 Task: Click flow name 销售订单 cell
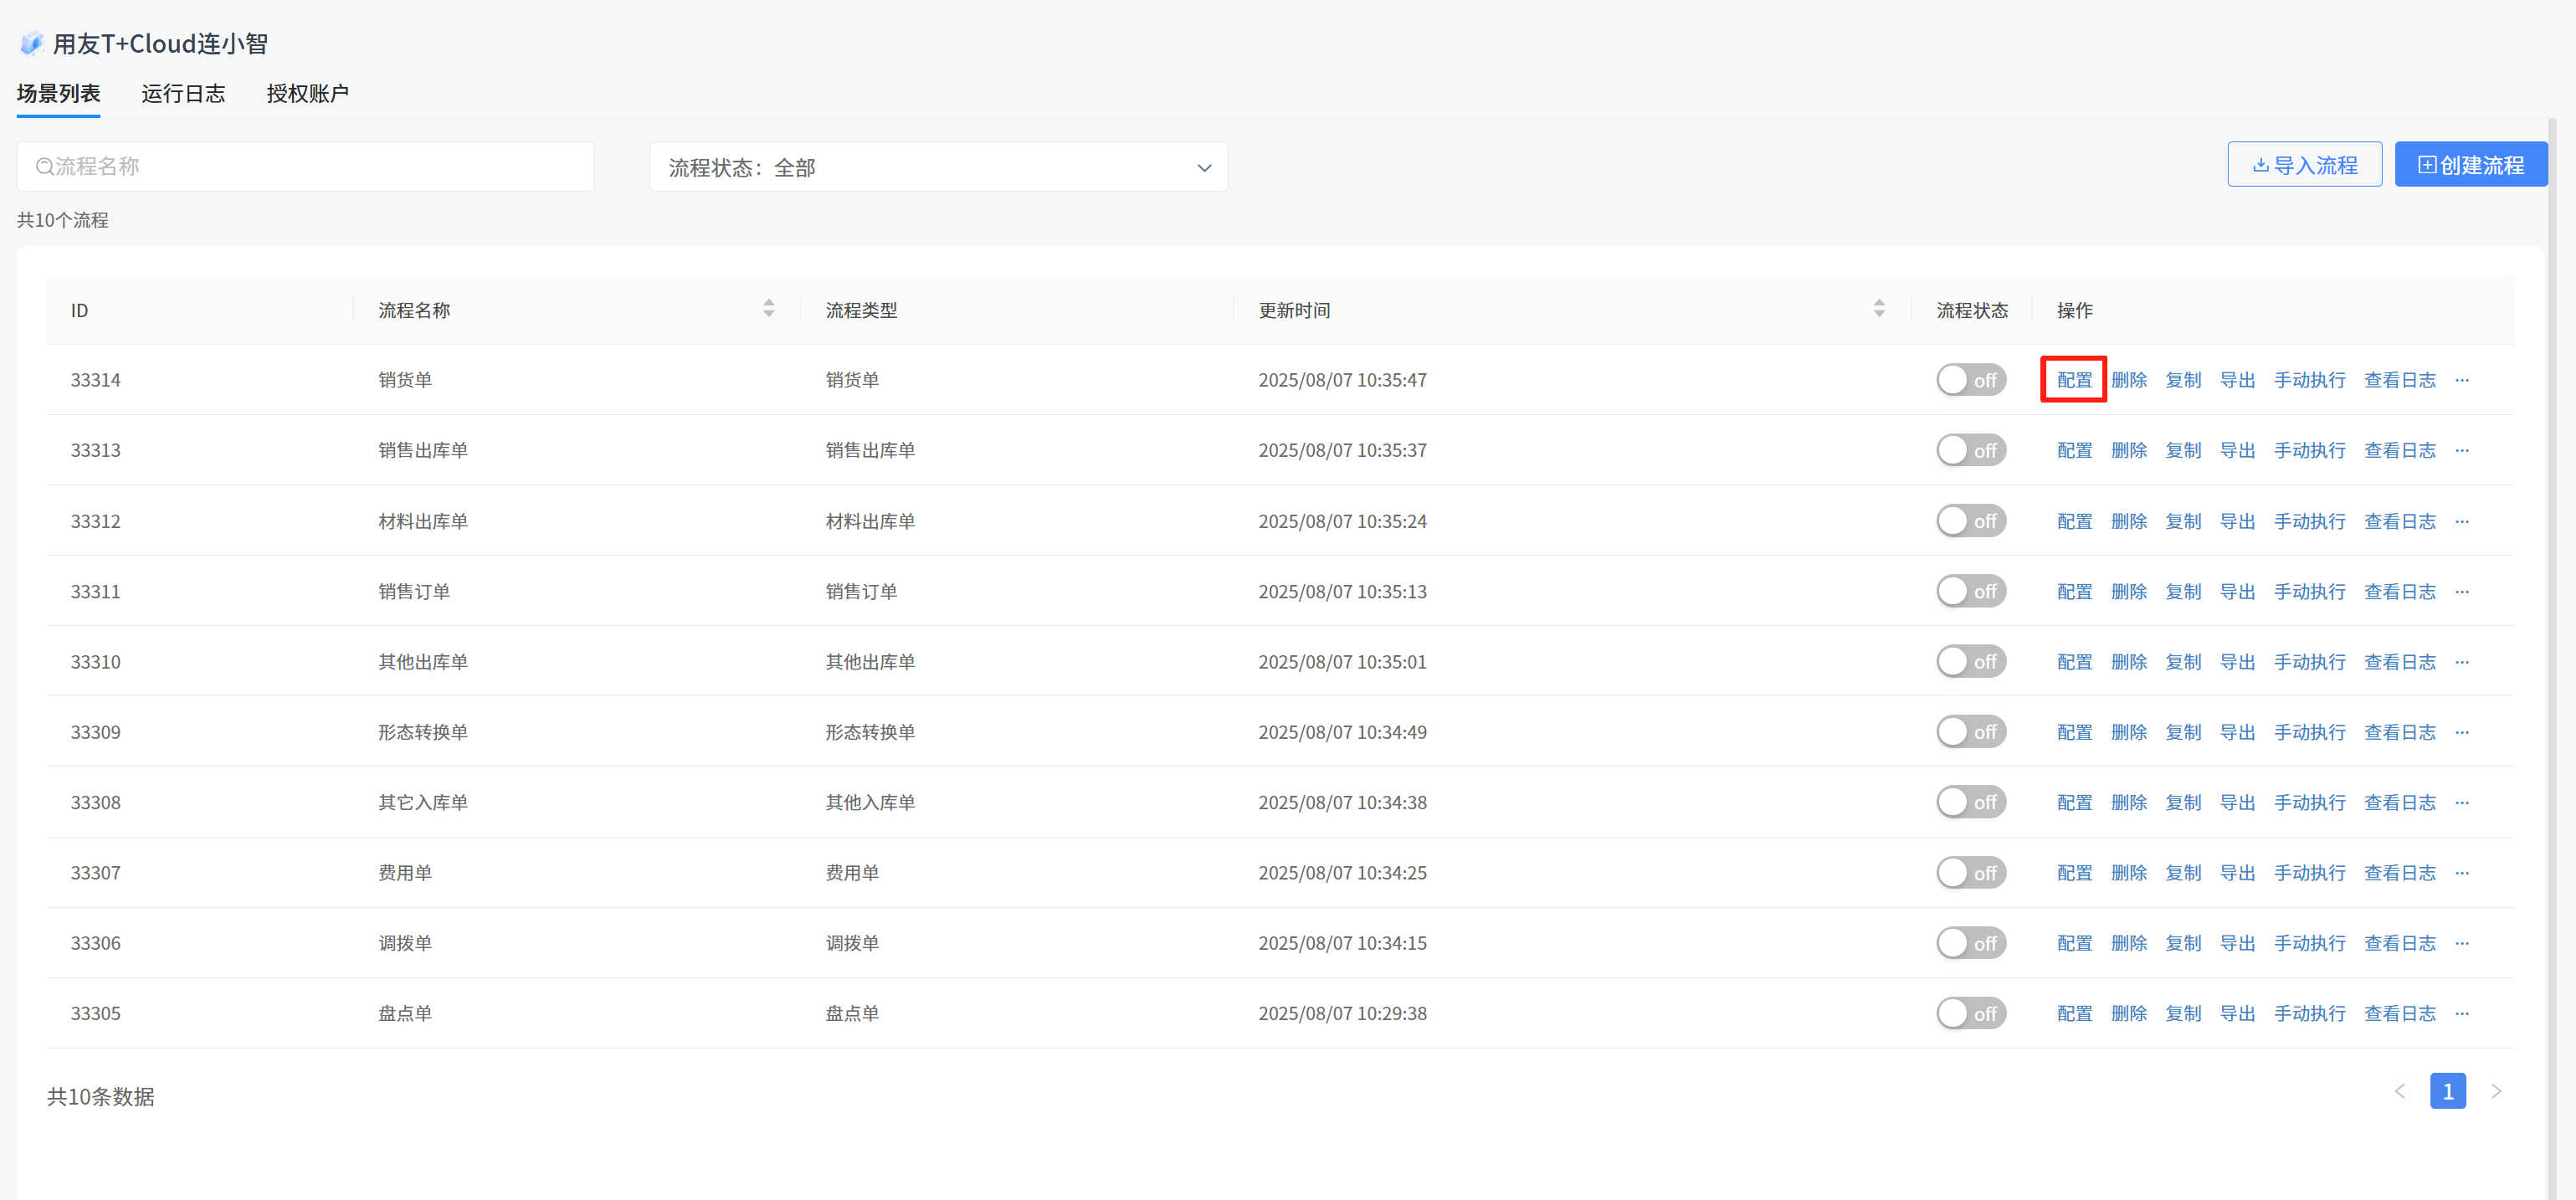tap(413, 591)
